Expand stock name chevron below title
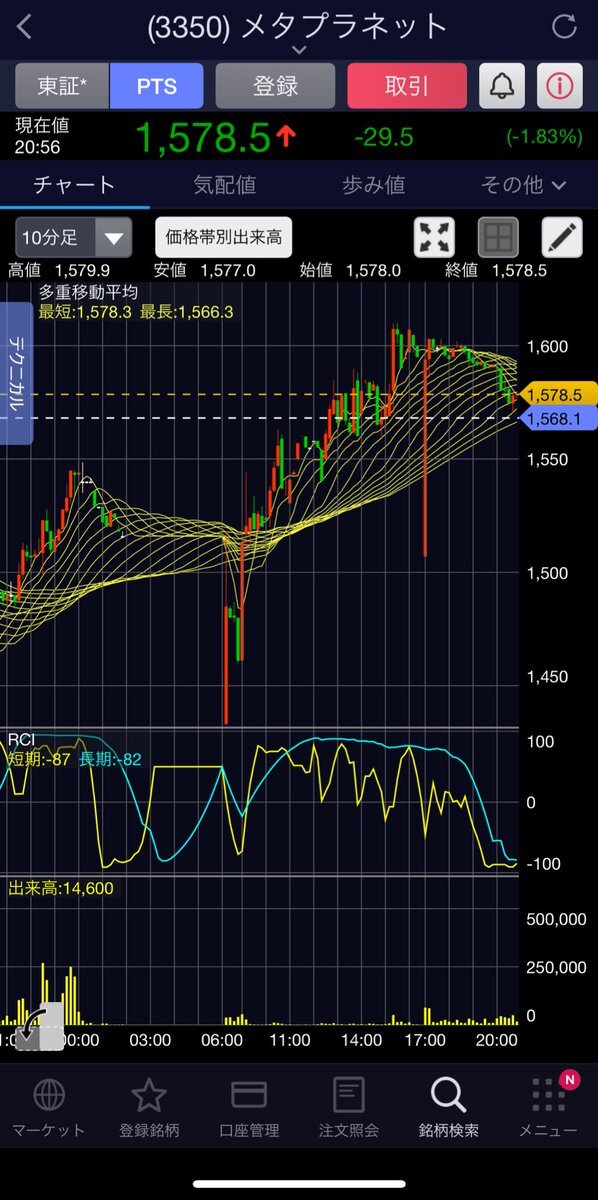The image size is (598, 1200). pyautogui.click(x=298, y=48)
